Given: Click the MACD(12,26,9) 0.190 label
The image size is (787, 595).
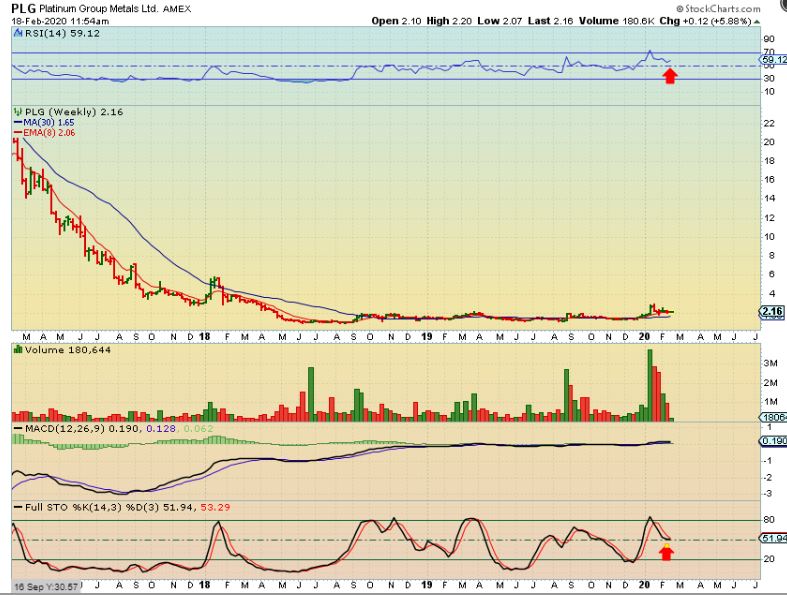Looking at the screenshot, I should tap(83, 429).
